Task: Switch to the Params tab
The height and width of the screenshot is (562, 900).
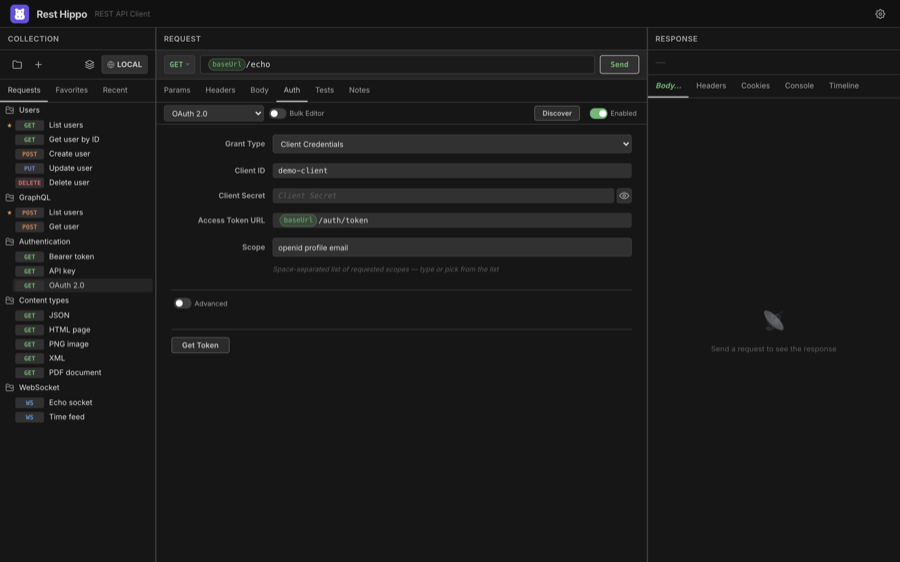Action: point(177,90)
